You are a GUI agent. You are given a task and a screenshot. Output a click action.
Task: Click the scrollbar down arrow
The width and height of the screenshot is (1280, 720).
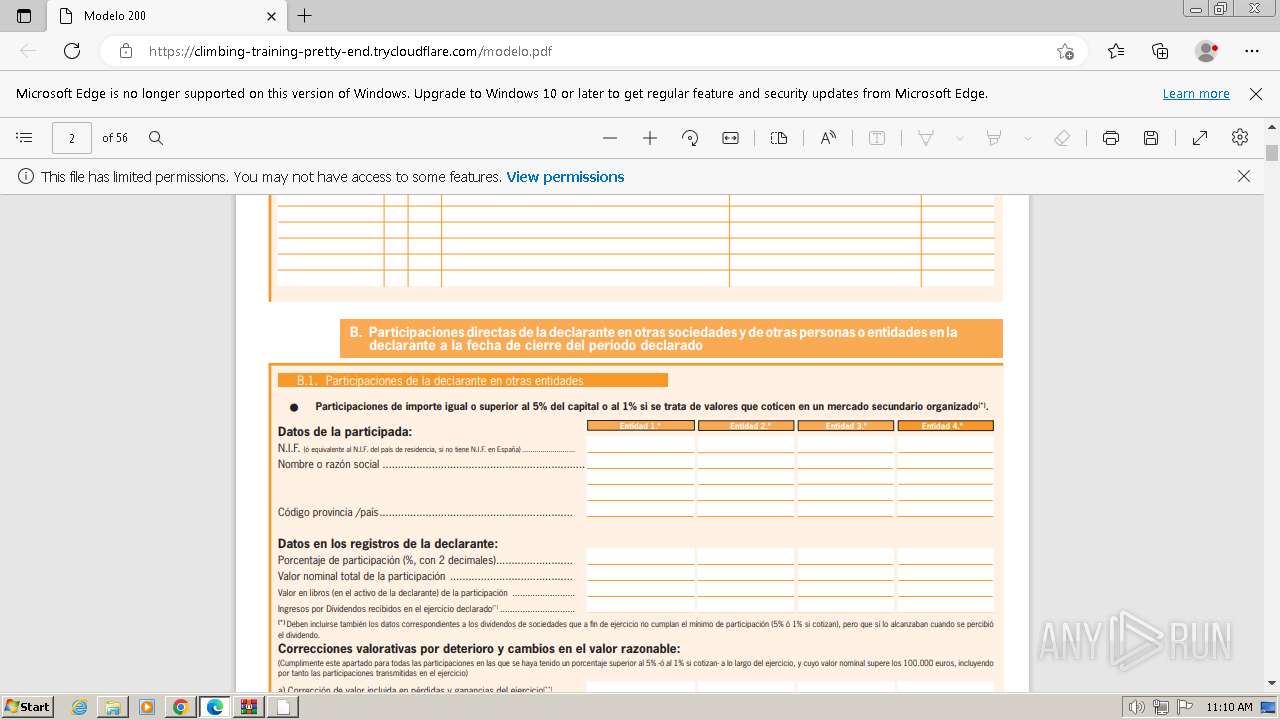coord(1272,683)
